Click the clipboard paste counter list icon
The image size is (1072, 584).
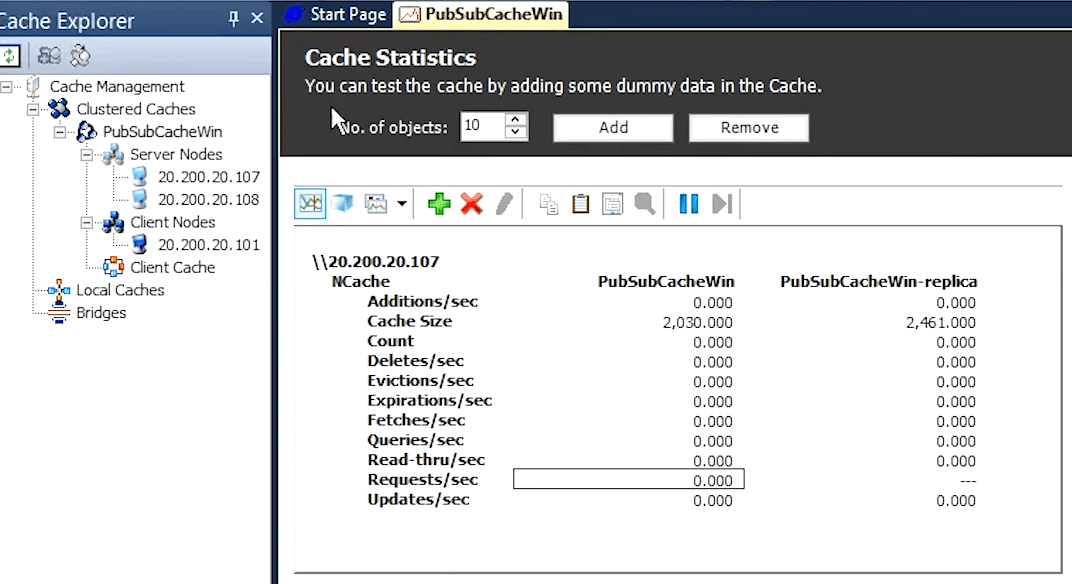pos(580,204)
